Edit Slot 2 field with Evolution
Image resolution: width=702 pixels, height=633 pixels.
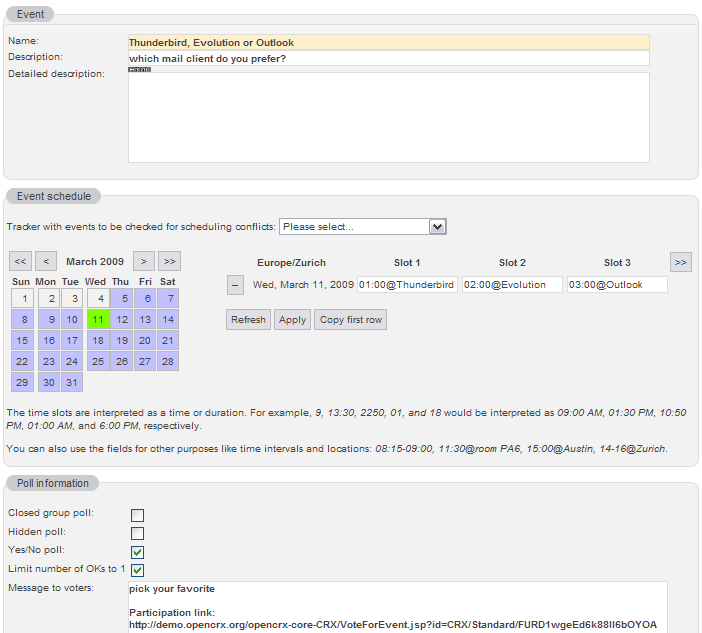coord(512,285)
